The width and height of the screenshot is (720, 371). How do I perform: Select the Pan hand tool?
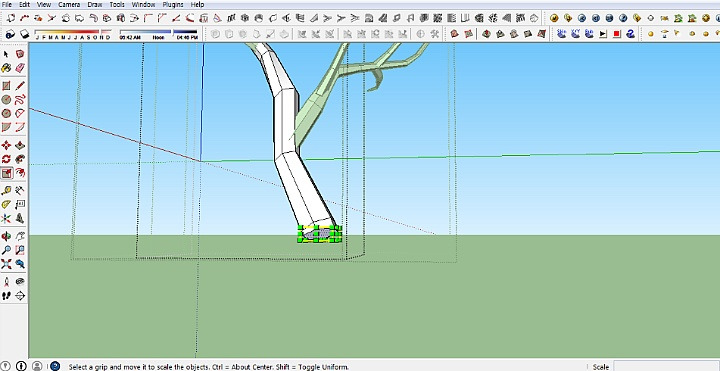[20, 236]
